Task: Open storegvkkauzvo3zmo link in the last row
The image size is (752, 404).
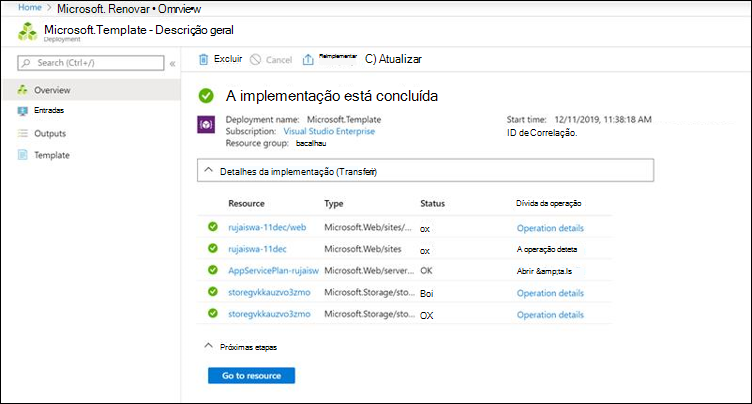Action: (269, 313)
